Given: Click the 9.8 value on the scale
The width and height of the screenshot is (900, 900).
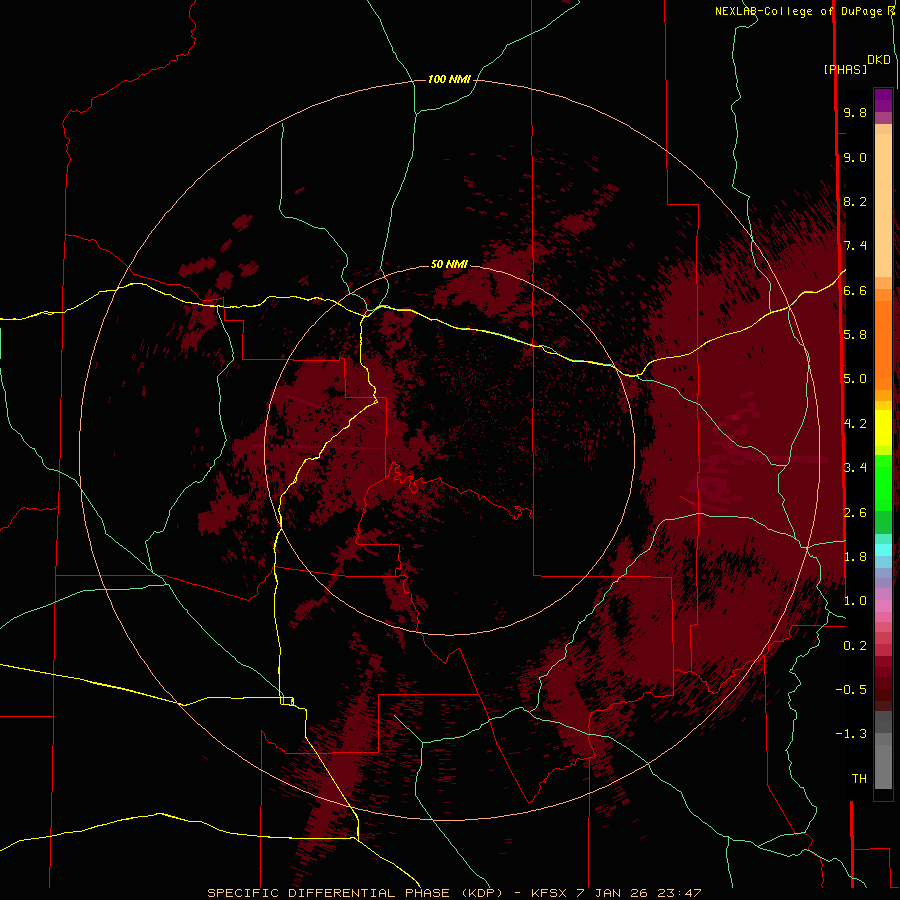Looking at the screenshot, I should pos(855,112).
